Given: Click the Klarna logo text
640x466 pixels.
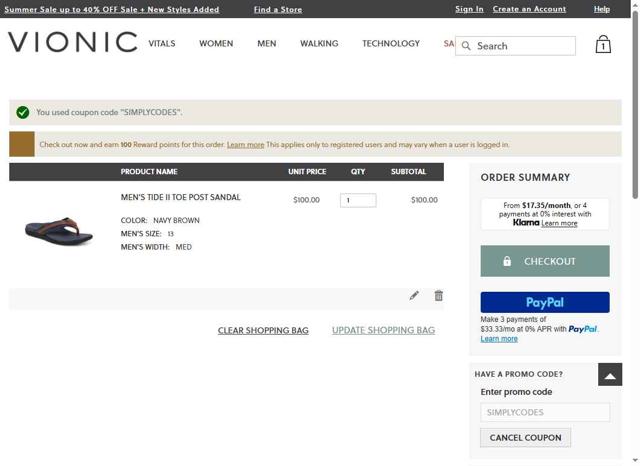Looking at the screenshot, I should point(526,222).
